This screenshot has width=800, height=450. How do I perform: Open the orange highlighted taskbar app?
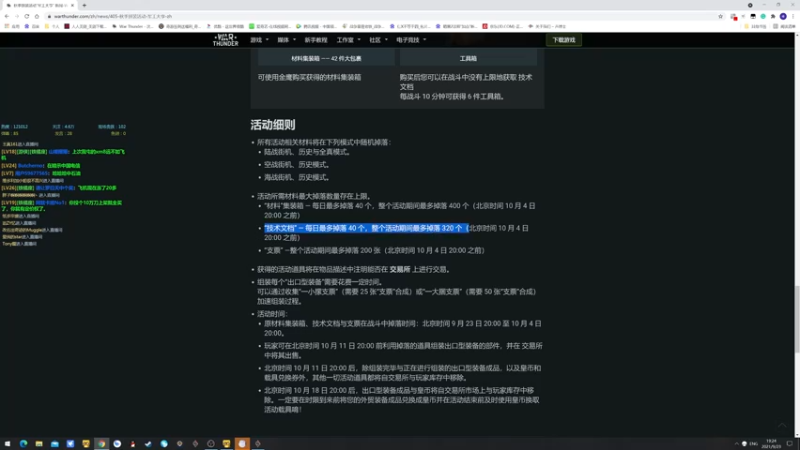pos(242,444)
